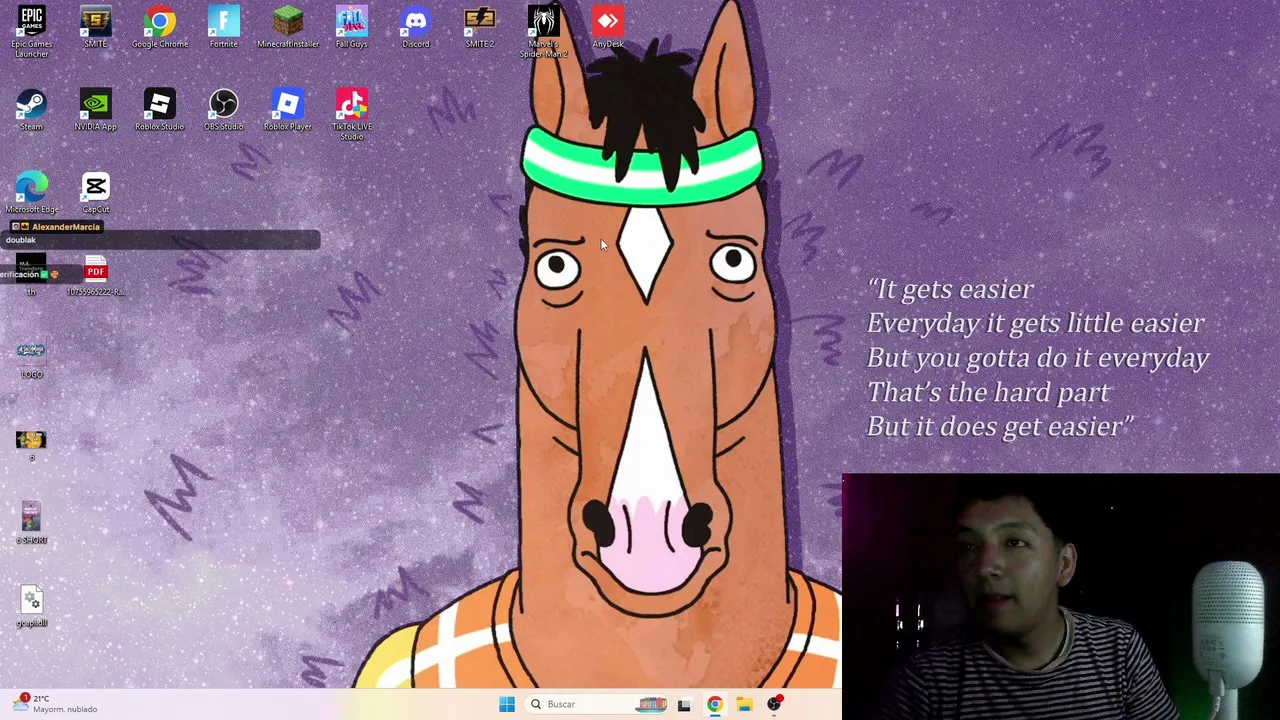Click the Minecraft Installer desktop icon
Image resolution: width=1280 pixels, height=720 pixels.
click(288, 27)
